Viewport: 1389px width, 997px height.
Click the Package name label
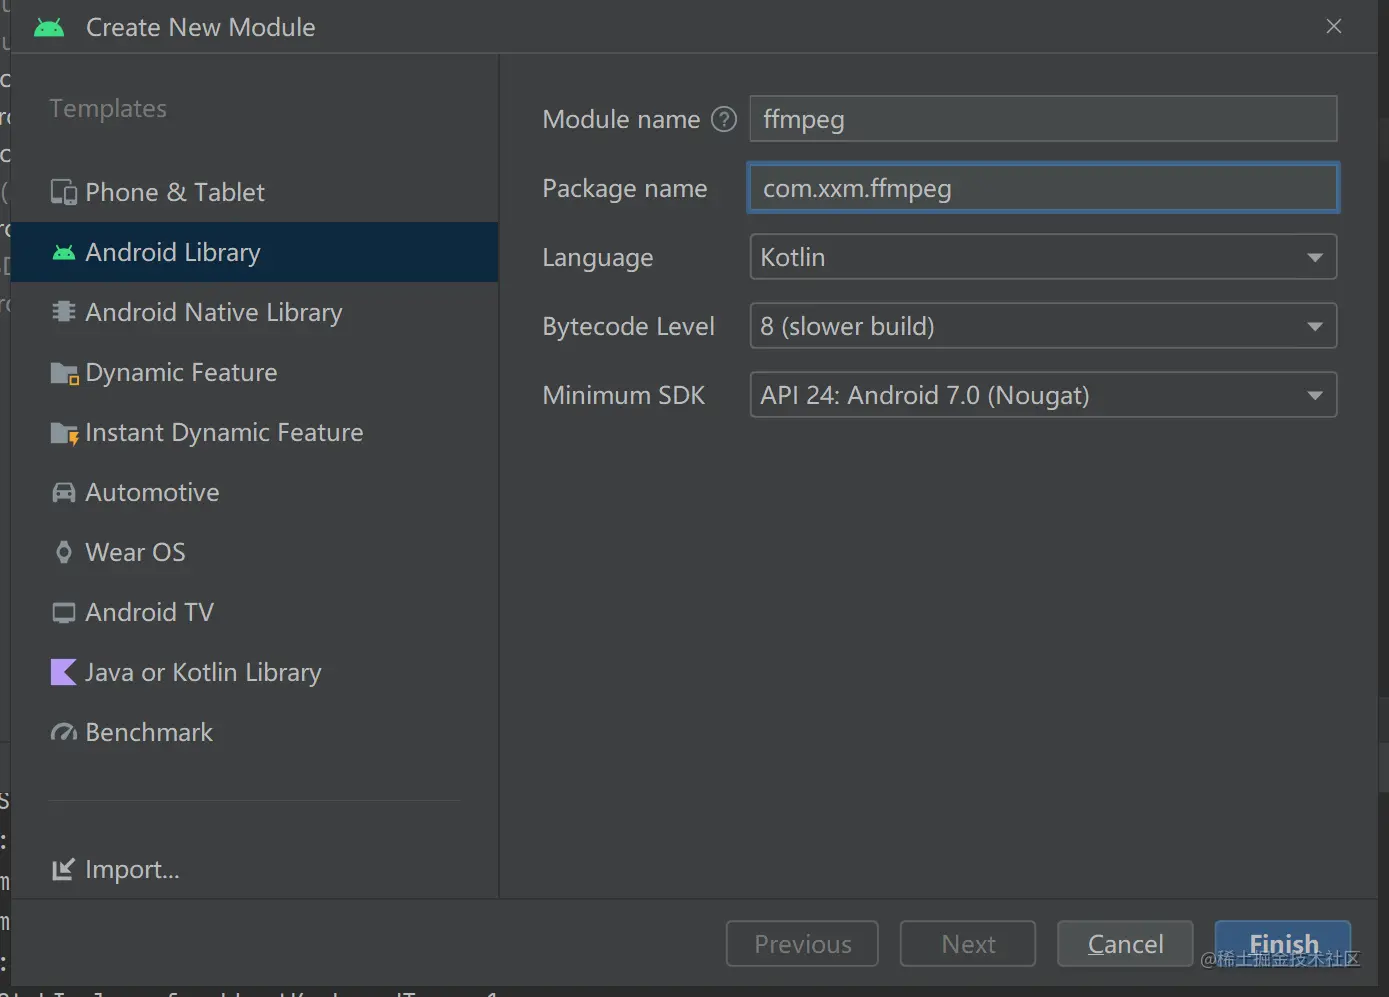(625, 188)
